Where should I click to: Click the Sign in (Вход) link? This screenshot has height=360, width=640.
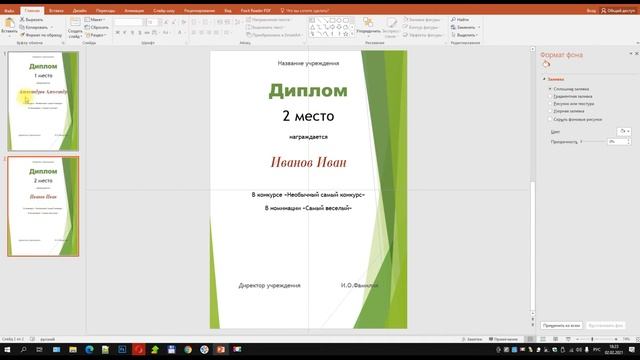(591, 11)
